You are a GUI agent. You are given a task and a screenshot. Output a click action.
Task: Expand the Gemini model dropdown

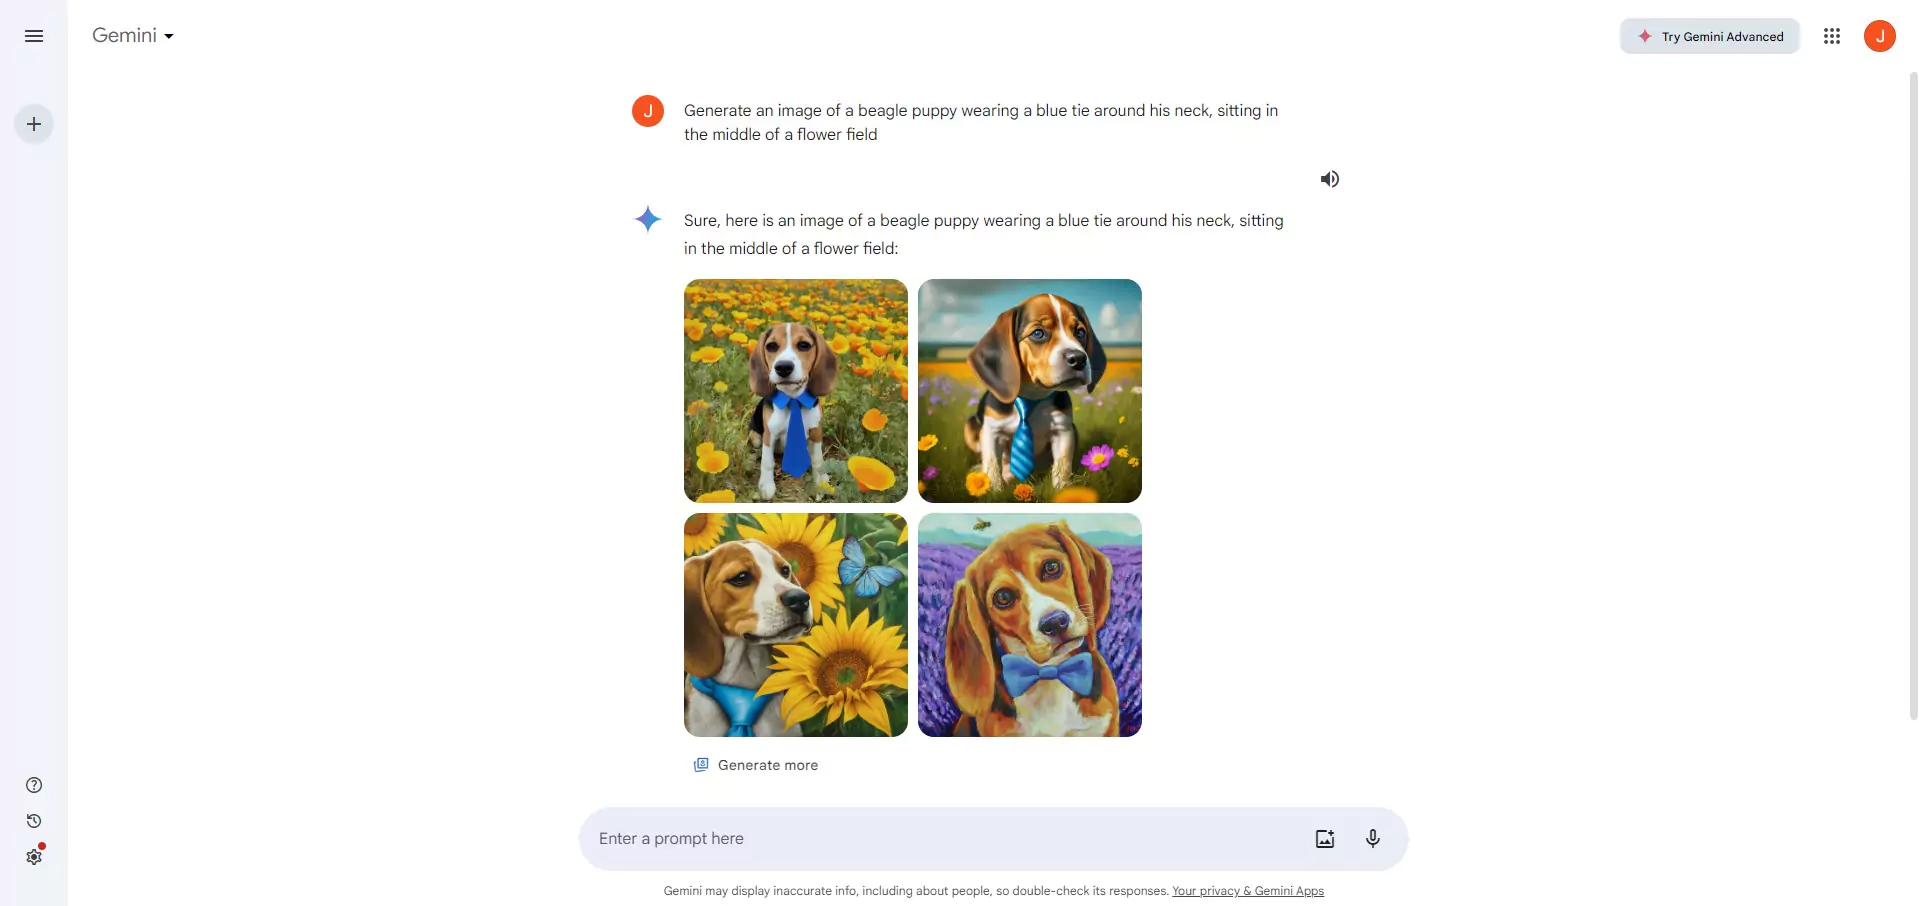[x=133, y=35]
